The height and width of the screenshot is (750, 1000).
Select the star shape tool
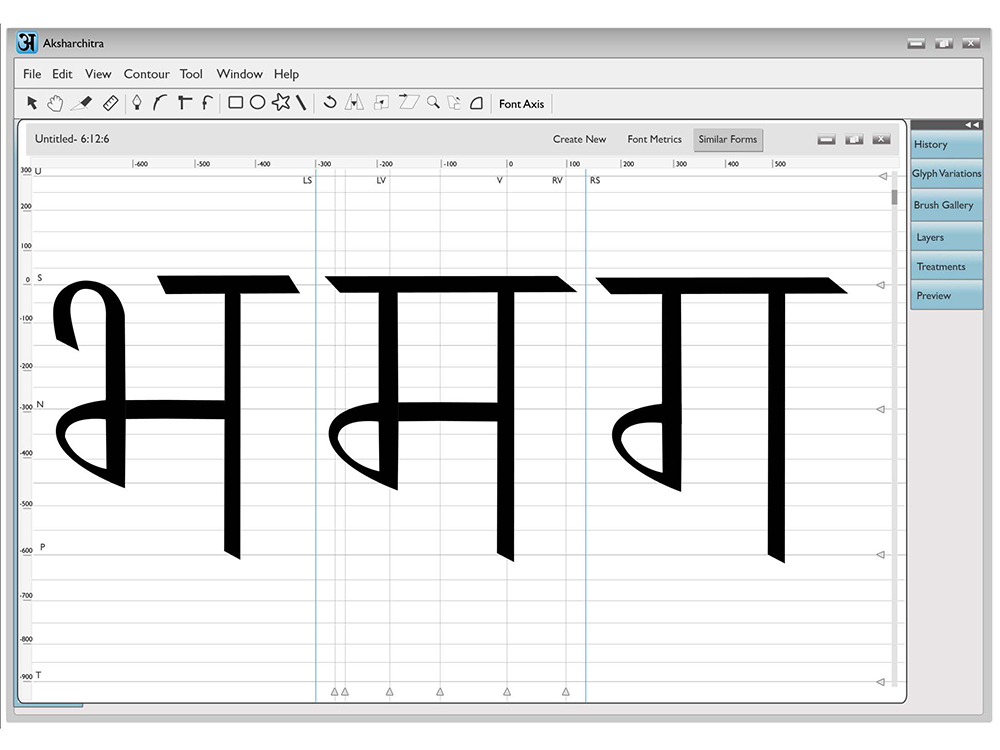coord(281,102)
